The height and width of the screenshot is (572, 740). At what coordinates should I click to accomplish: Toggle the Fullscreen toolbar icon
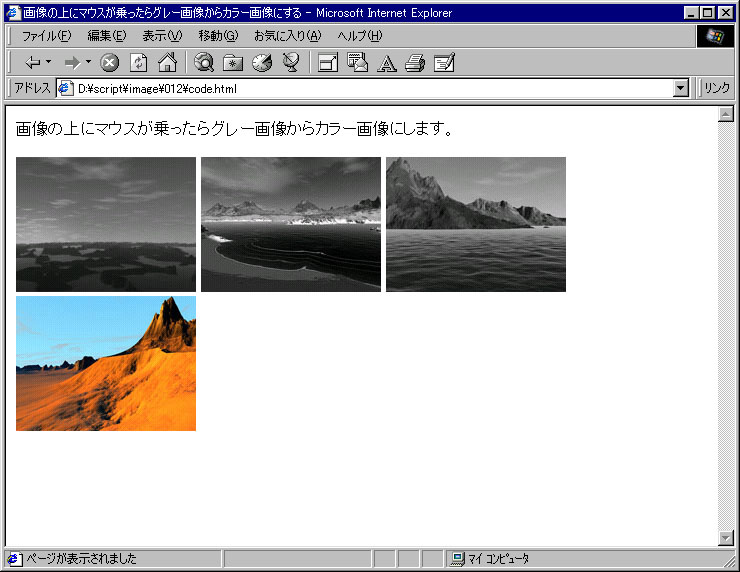328,62
